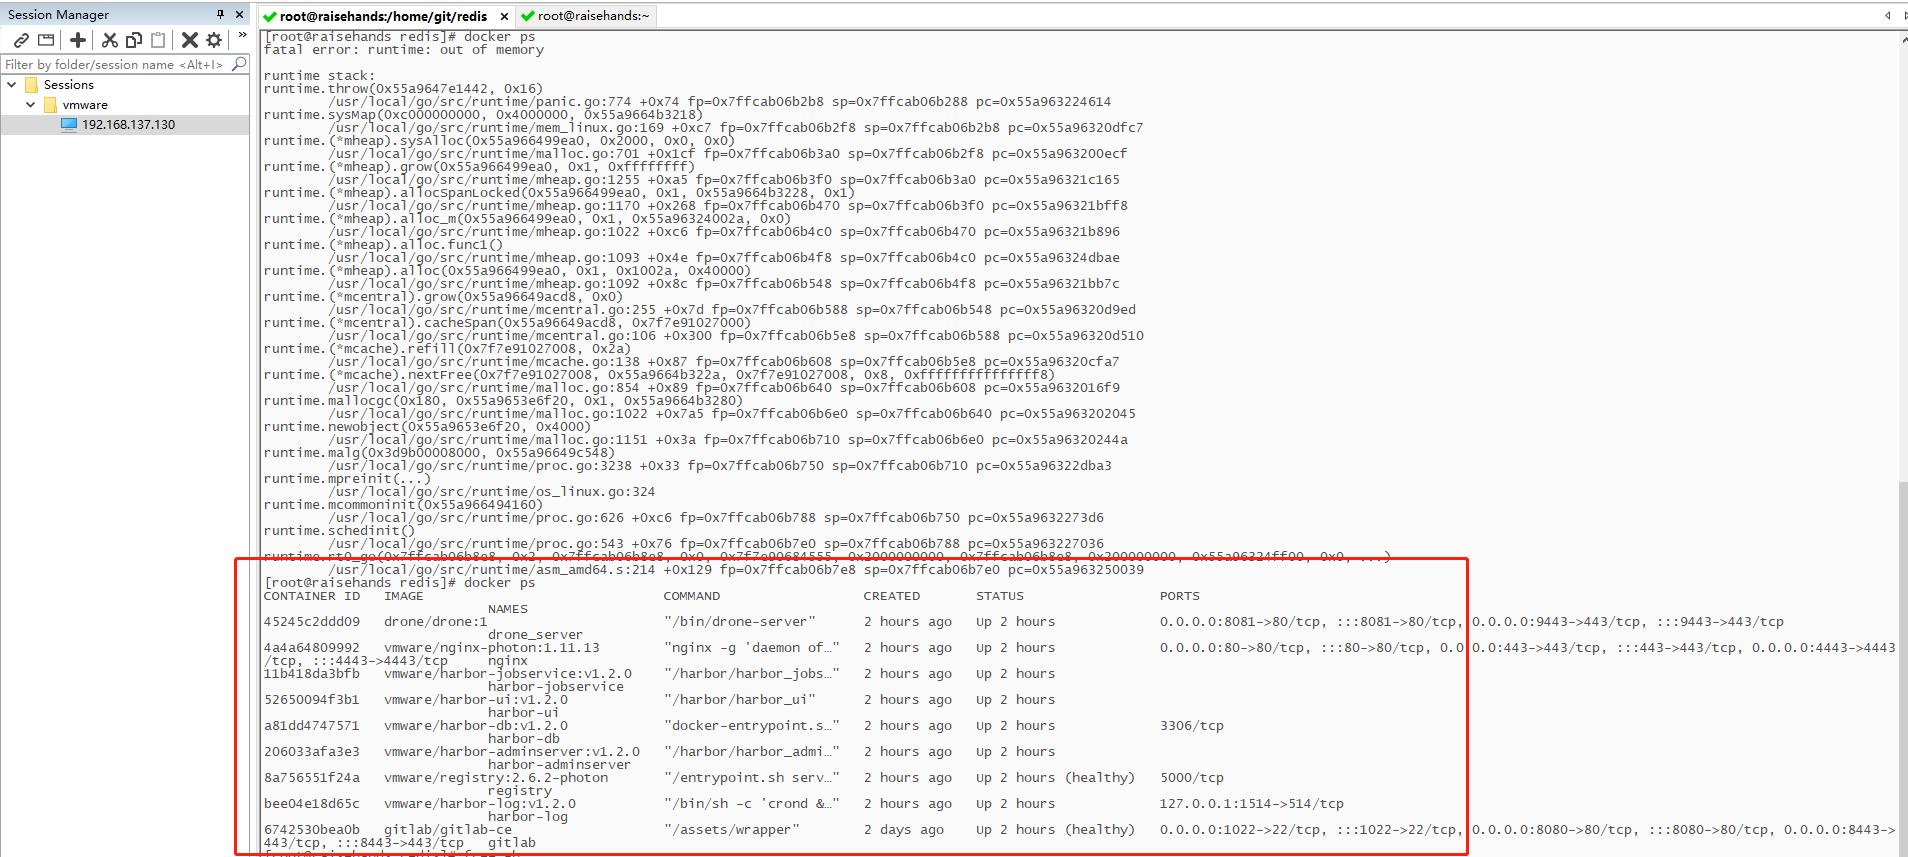Click the NAMES column header
1908x857 pixels.
(507, 609)
